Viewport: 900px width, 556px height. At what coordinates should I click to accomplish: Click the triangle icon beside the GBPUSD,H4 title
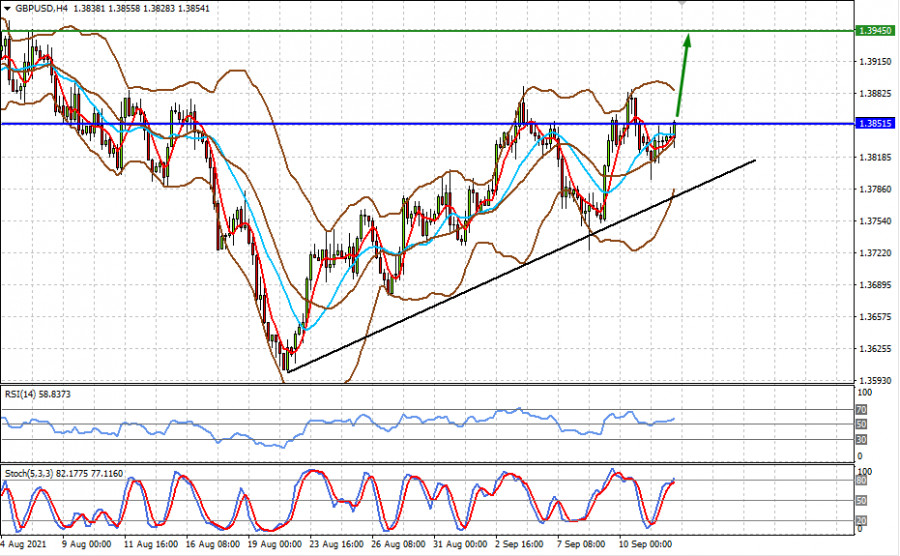6,8
